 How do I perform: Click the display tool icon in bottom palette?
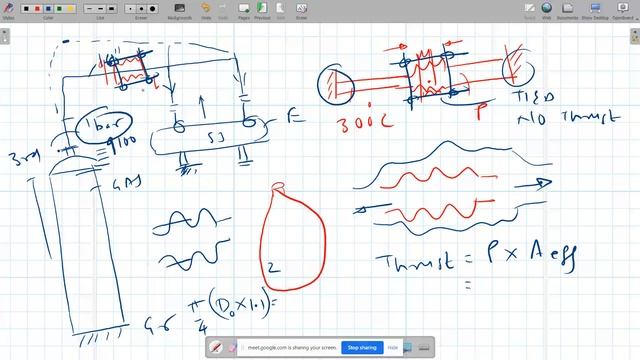(407, 348)
